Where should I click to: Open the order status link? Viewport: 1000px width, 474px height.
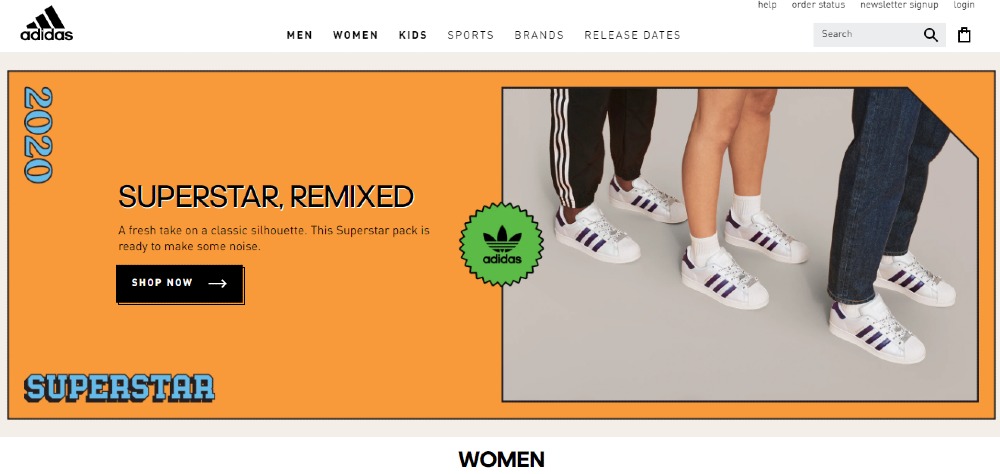pyautogui.click(x=818, y=5)
